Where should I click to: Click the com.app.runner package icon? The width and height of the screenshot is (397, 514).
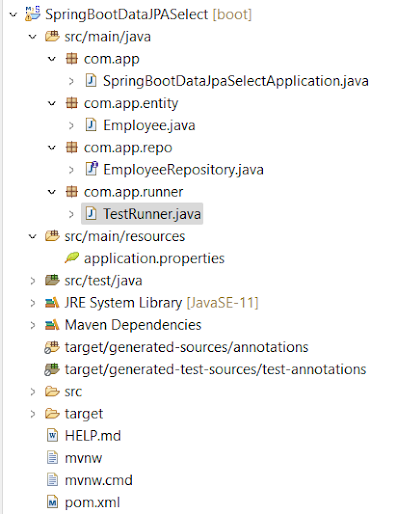pos(72,191)
